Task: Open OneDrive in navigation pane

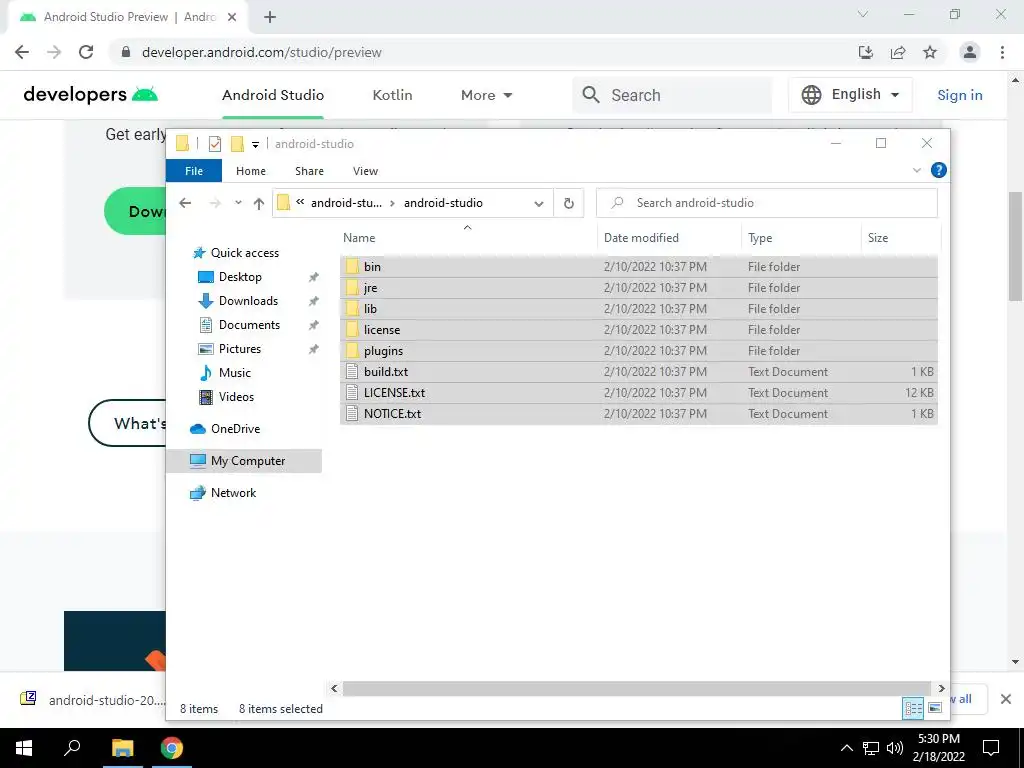Action: pyautogui.click(x=225, y=429)
